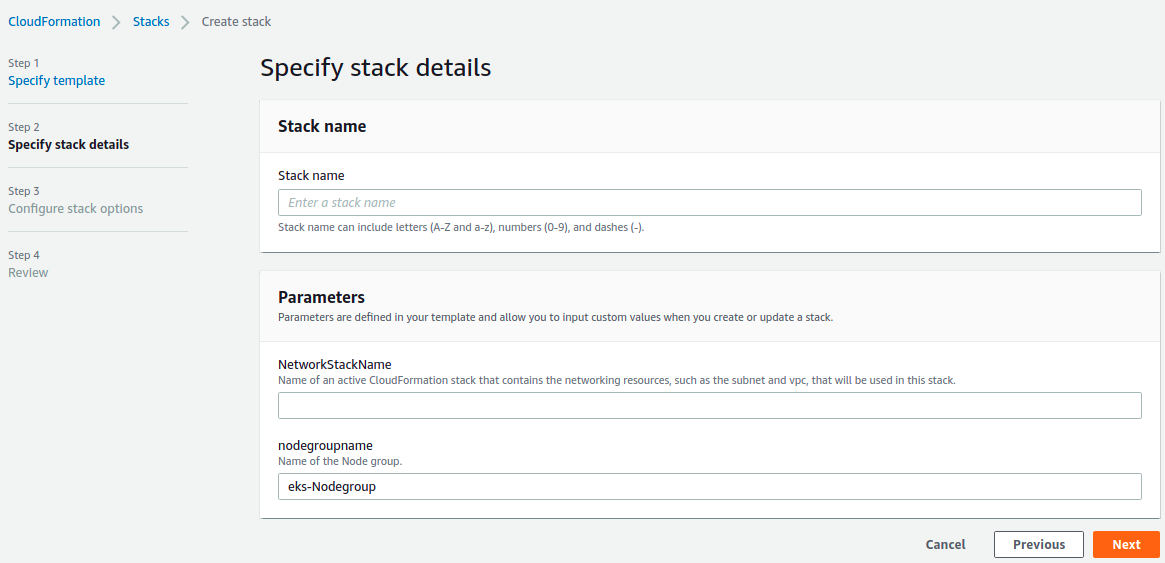This screenshot has height=563, width=1165.
Task: Click the chevron icon after CloudFormation breadcrumb
Action: coord(117,22)
